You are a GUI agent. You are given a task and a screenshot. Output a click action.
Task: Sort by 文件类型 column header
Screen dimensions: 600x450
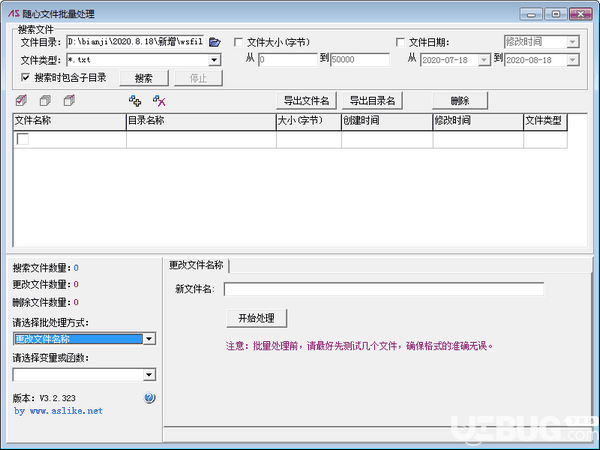[545, 121]
